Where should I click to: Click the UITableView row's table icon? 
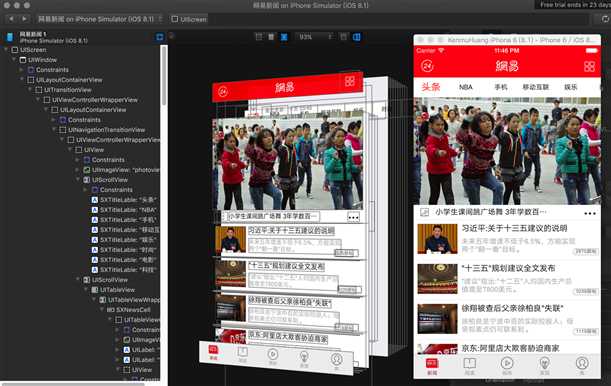coord(95,290)
